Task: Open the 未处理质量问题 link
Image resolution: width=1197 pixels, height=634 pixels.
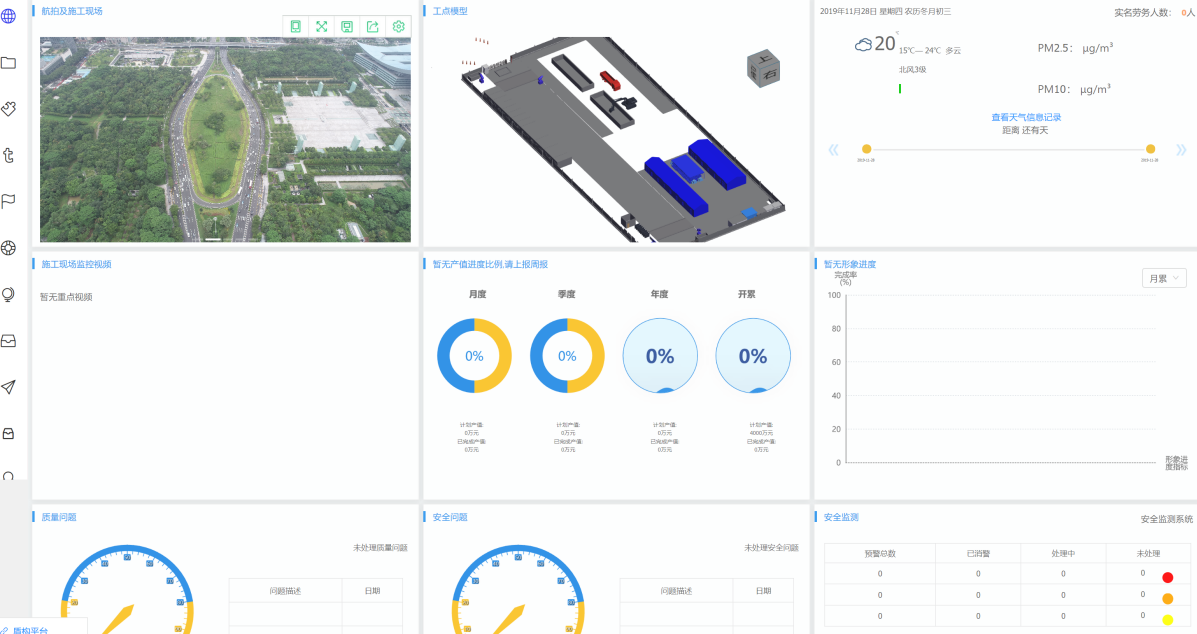Action: [380, 548]
